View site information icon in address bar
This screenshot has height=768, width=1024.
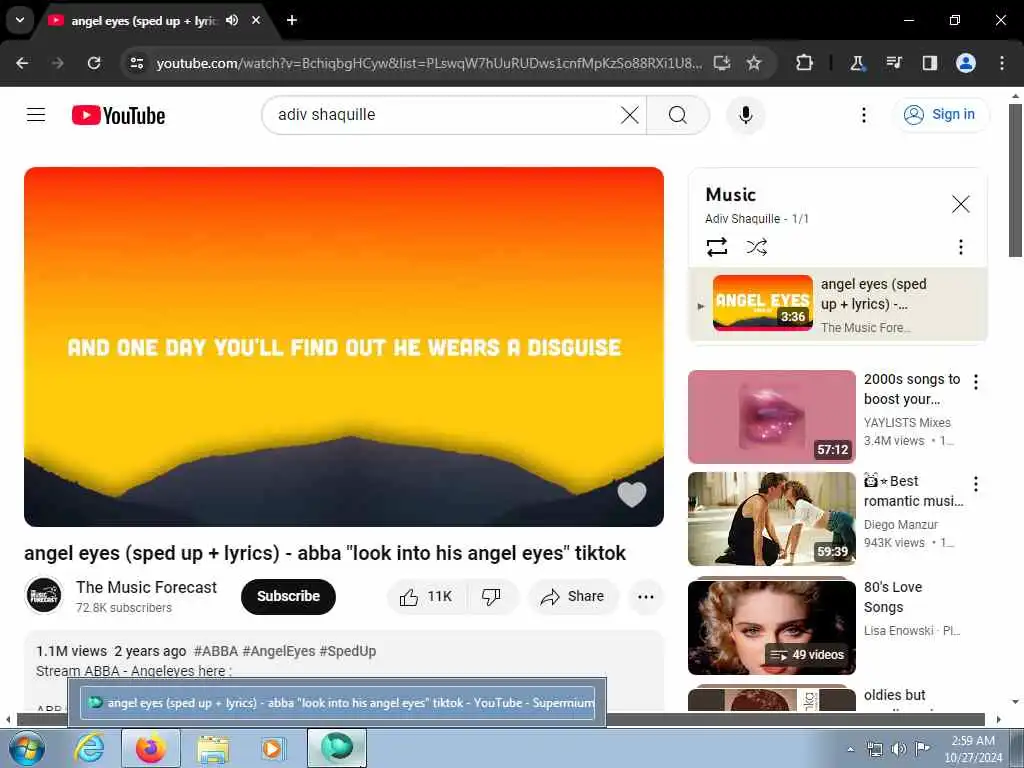coord(136,63)
